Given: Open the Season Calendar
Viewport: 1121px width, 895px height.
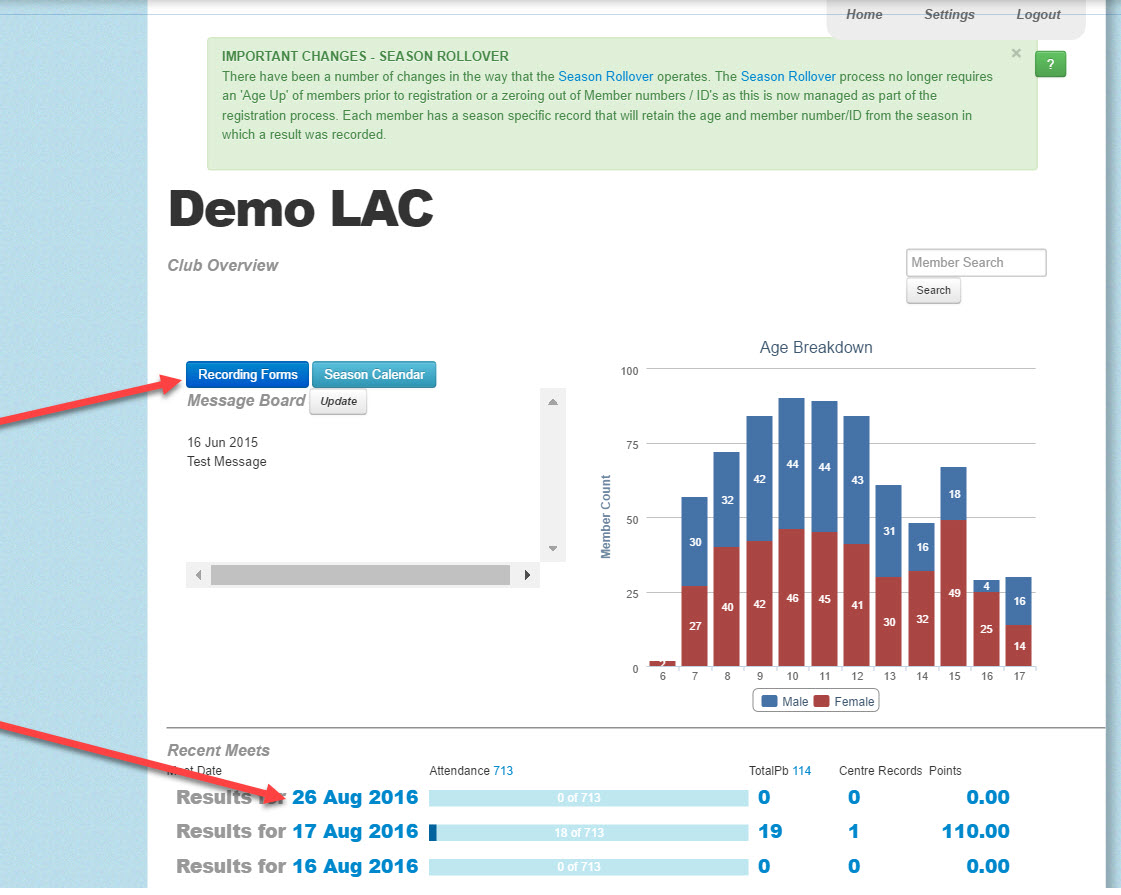Looking at the screenshot, I should (374, 374).
